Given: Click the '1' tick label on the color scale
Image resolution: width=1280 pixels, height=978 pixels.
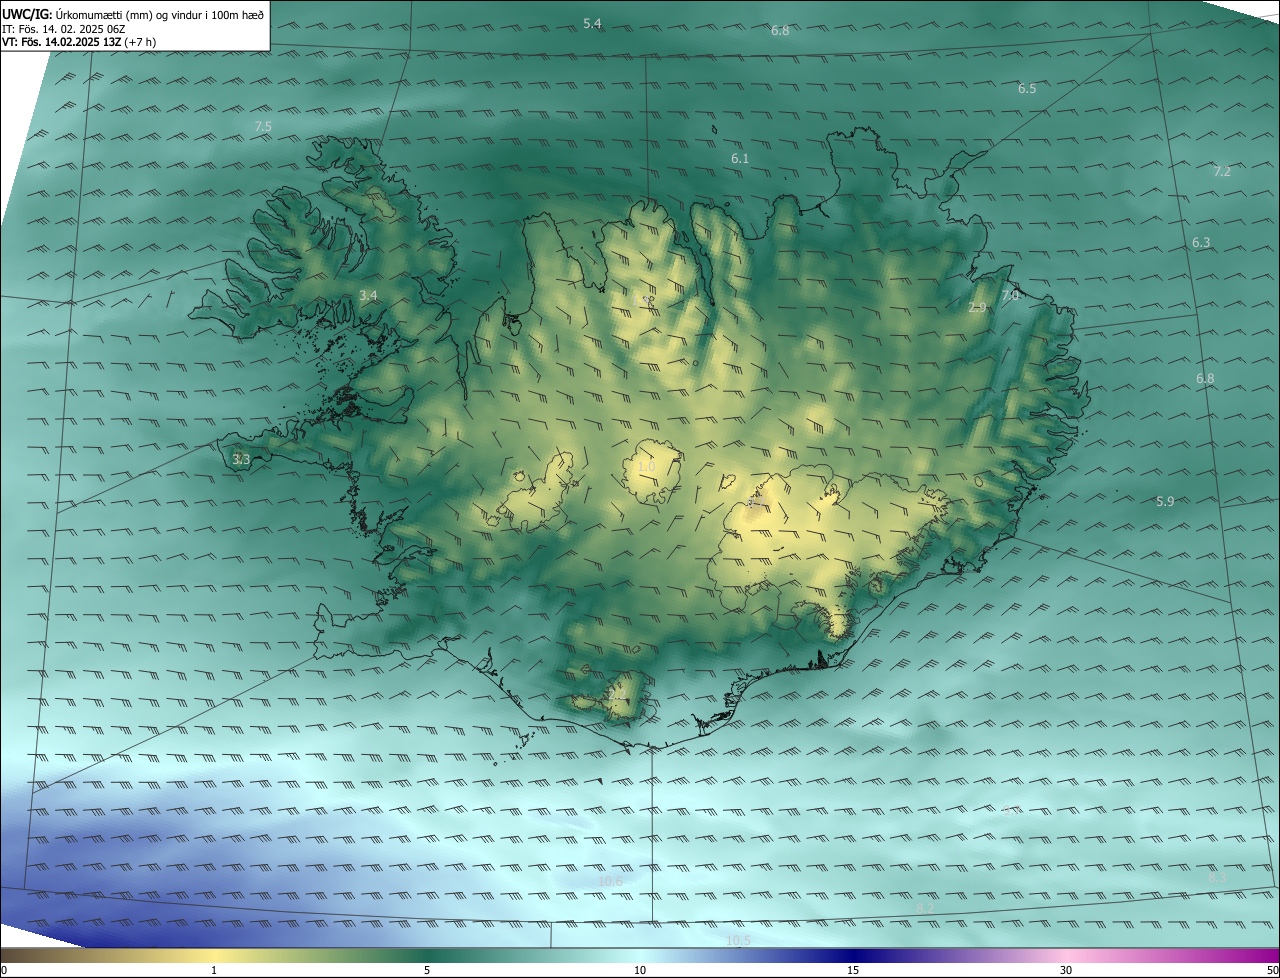Looking at the screenshot, I should pyautogui.click(x=214, y=971).
